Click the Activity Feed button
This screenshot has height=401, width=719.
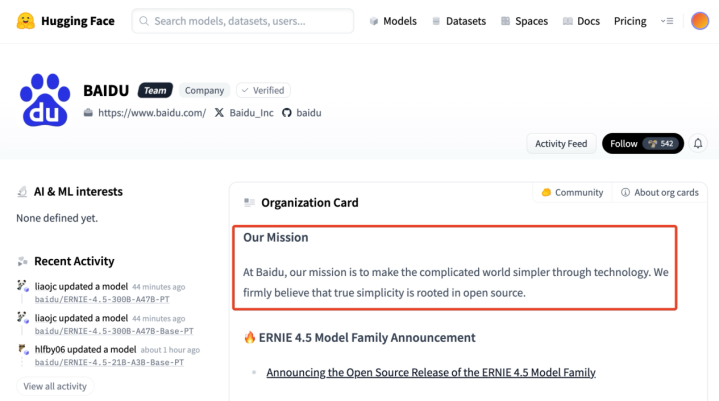point(561,144)
